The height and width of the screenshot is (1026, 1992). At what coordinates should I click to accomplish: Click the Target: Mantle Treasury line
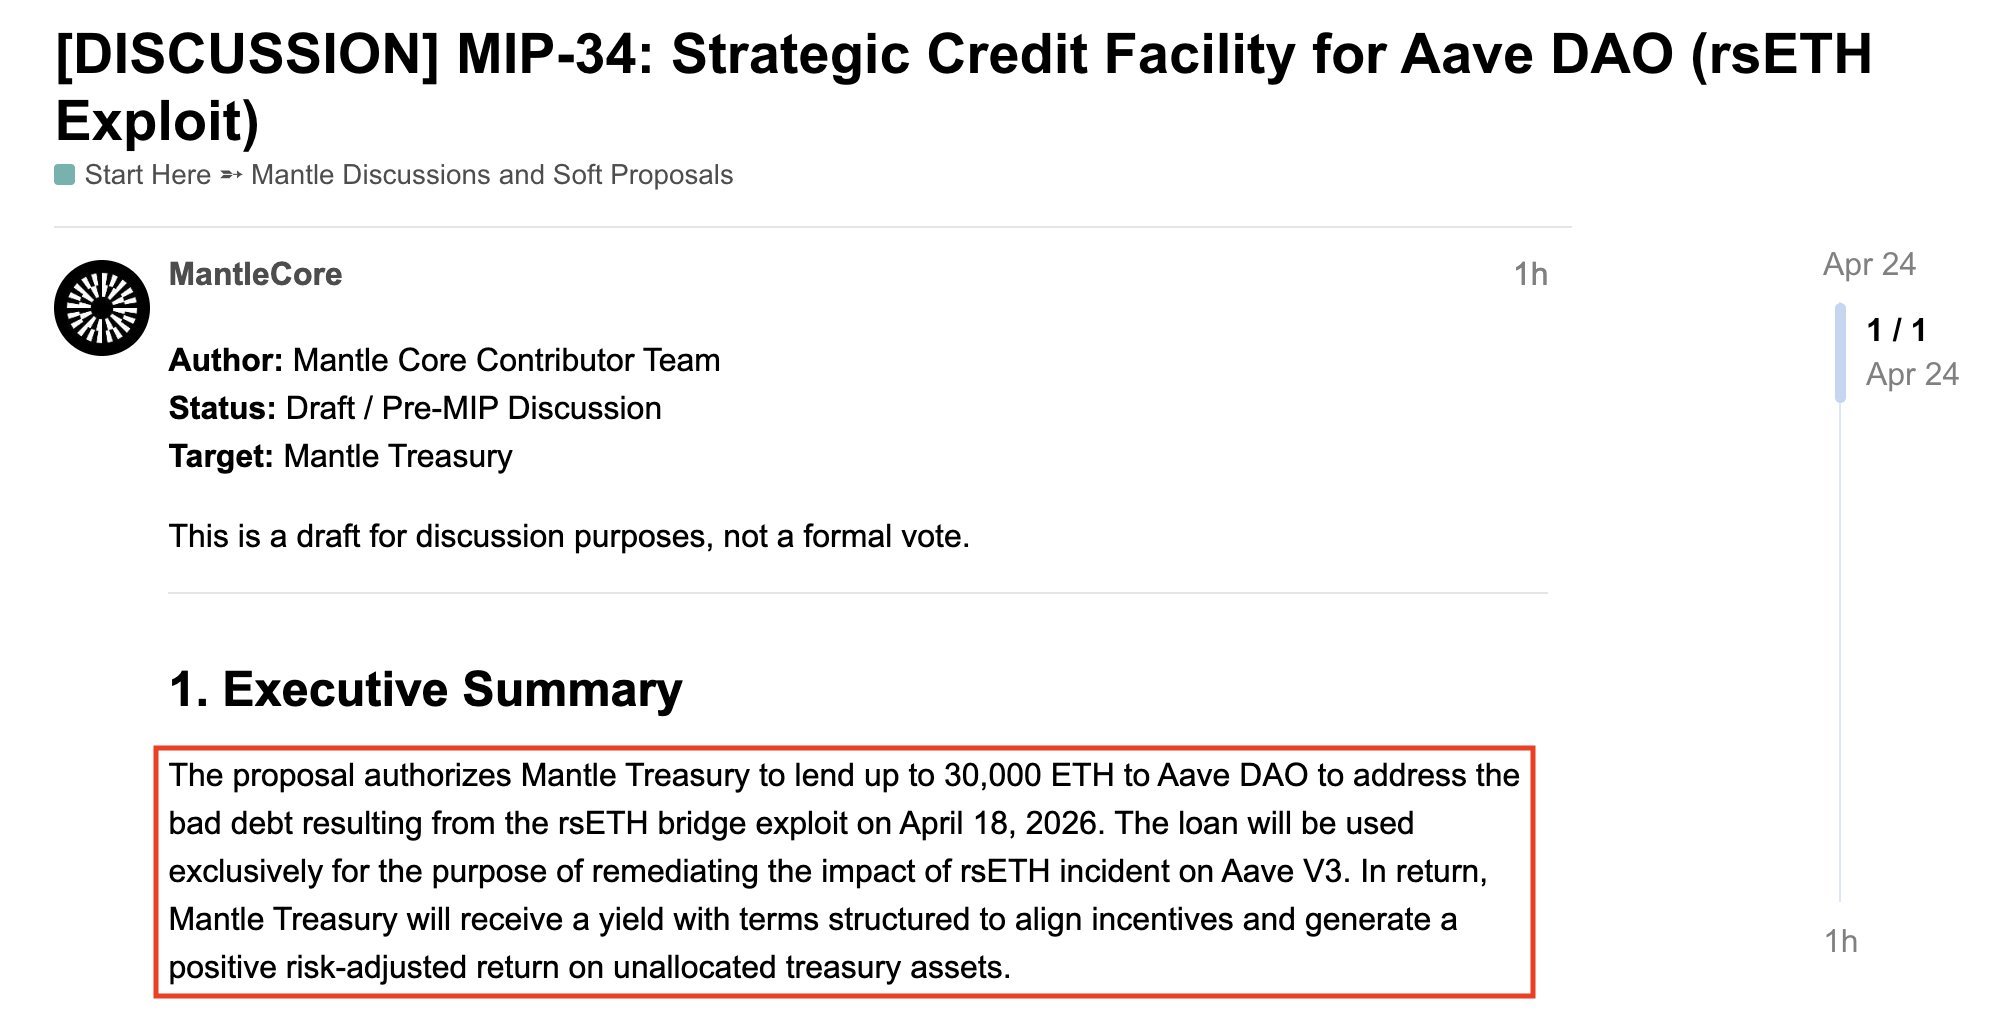(340, 456)
